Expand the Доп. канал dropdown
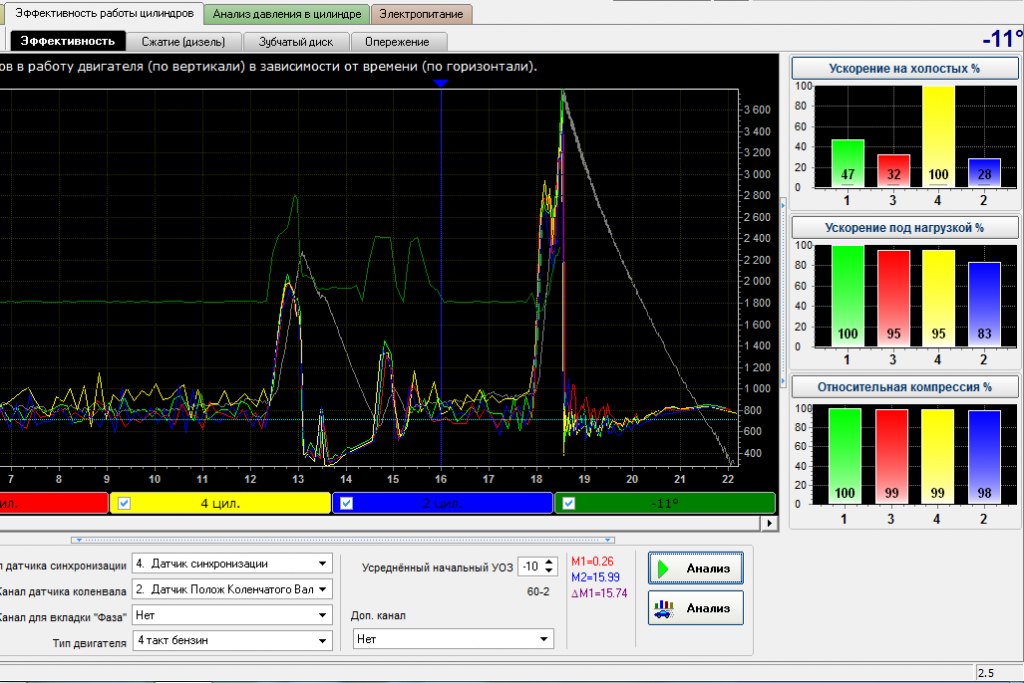 click(x=453, y=639)
